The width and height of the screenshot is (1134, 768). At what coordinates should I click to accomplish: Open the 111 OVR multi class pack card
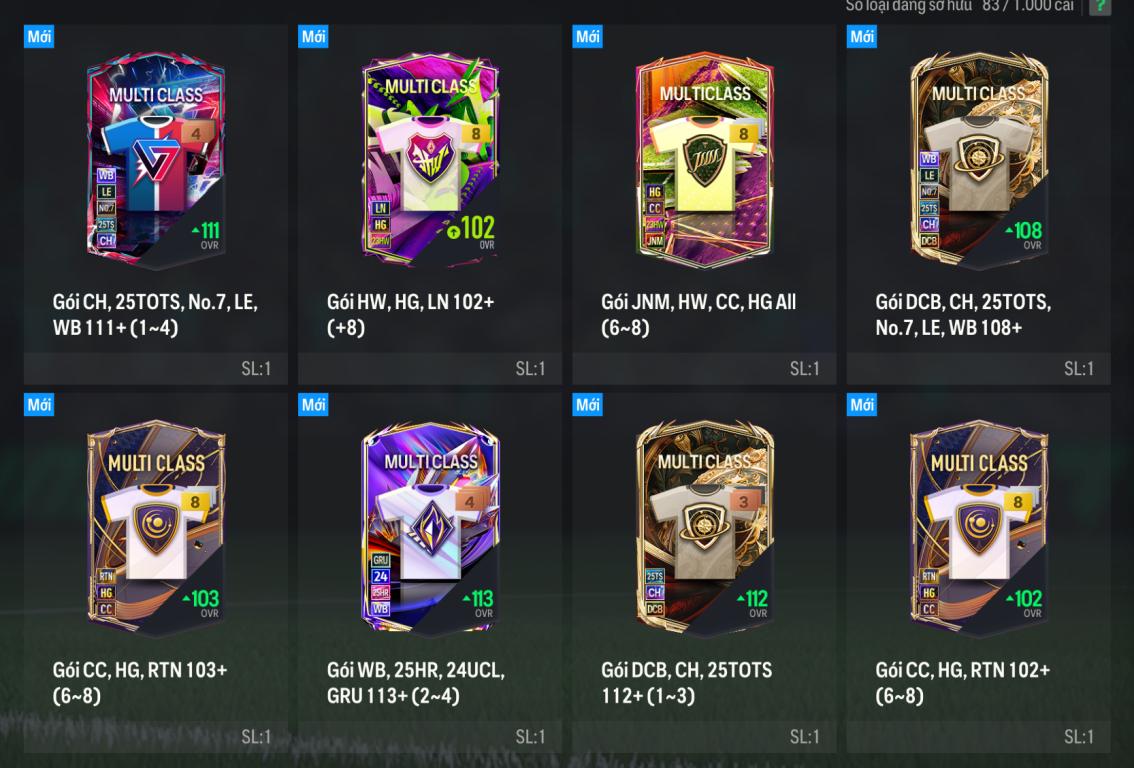point(155,159)
